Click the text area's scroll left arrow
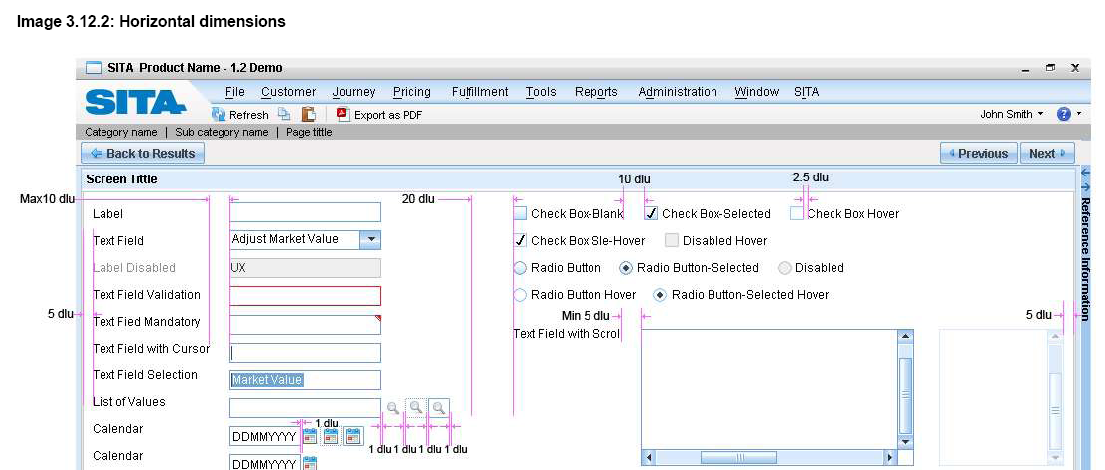The image size is (1105, 470). tap(649, 457)
